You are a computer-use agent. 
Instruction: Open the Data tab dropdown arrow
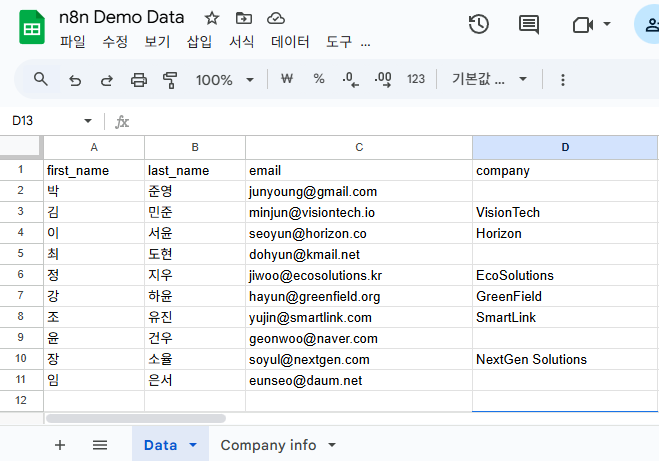[x=193, y=445]
